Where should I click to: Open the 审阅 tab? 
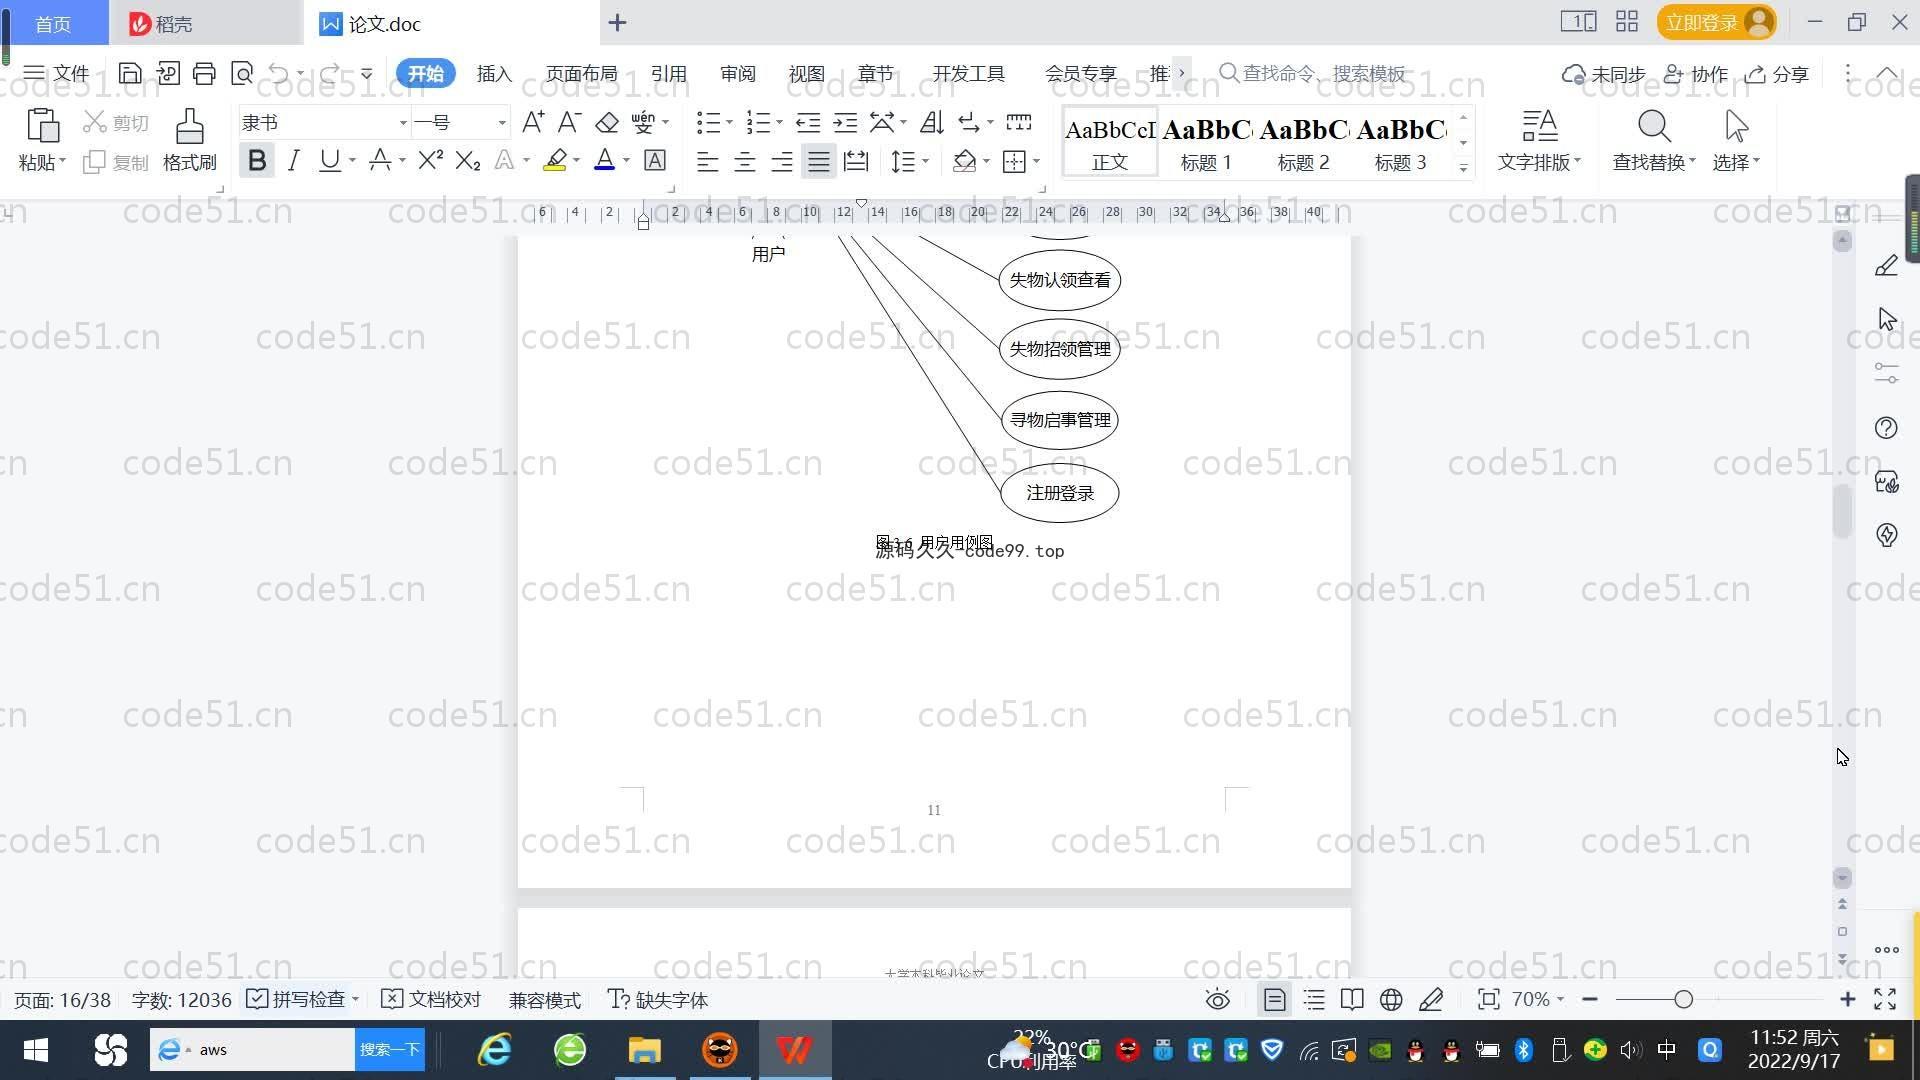click(737, 73)
